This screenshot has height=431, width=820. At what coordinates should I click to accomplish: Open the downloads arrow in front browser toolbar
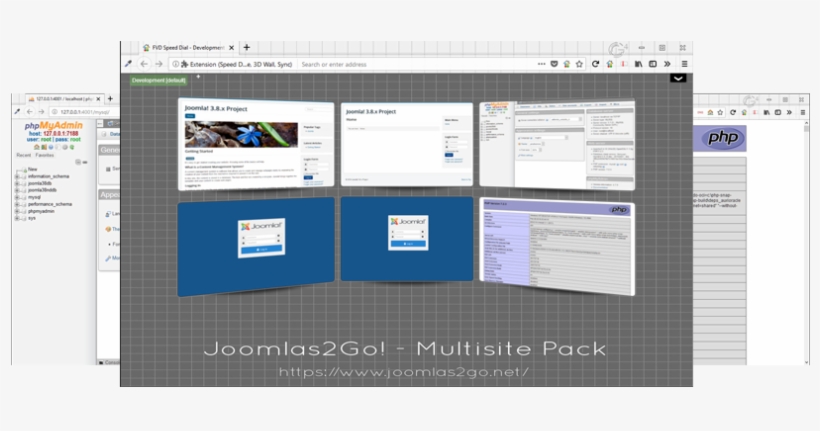click(623, 64)
